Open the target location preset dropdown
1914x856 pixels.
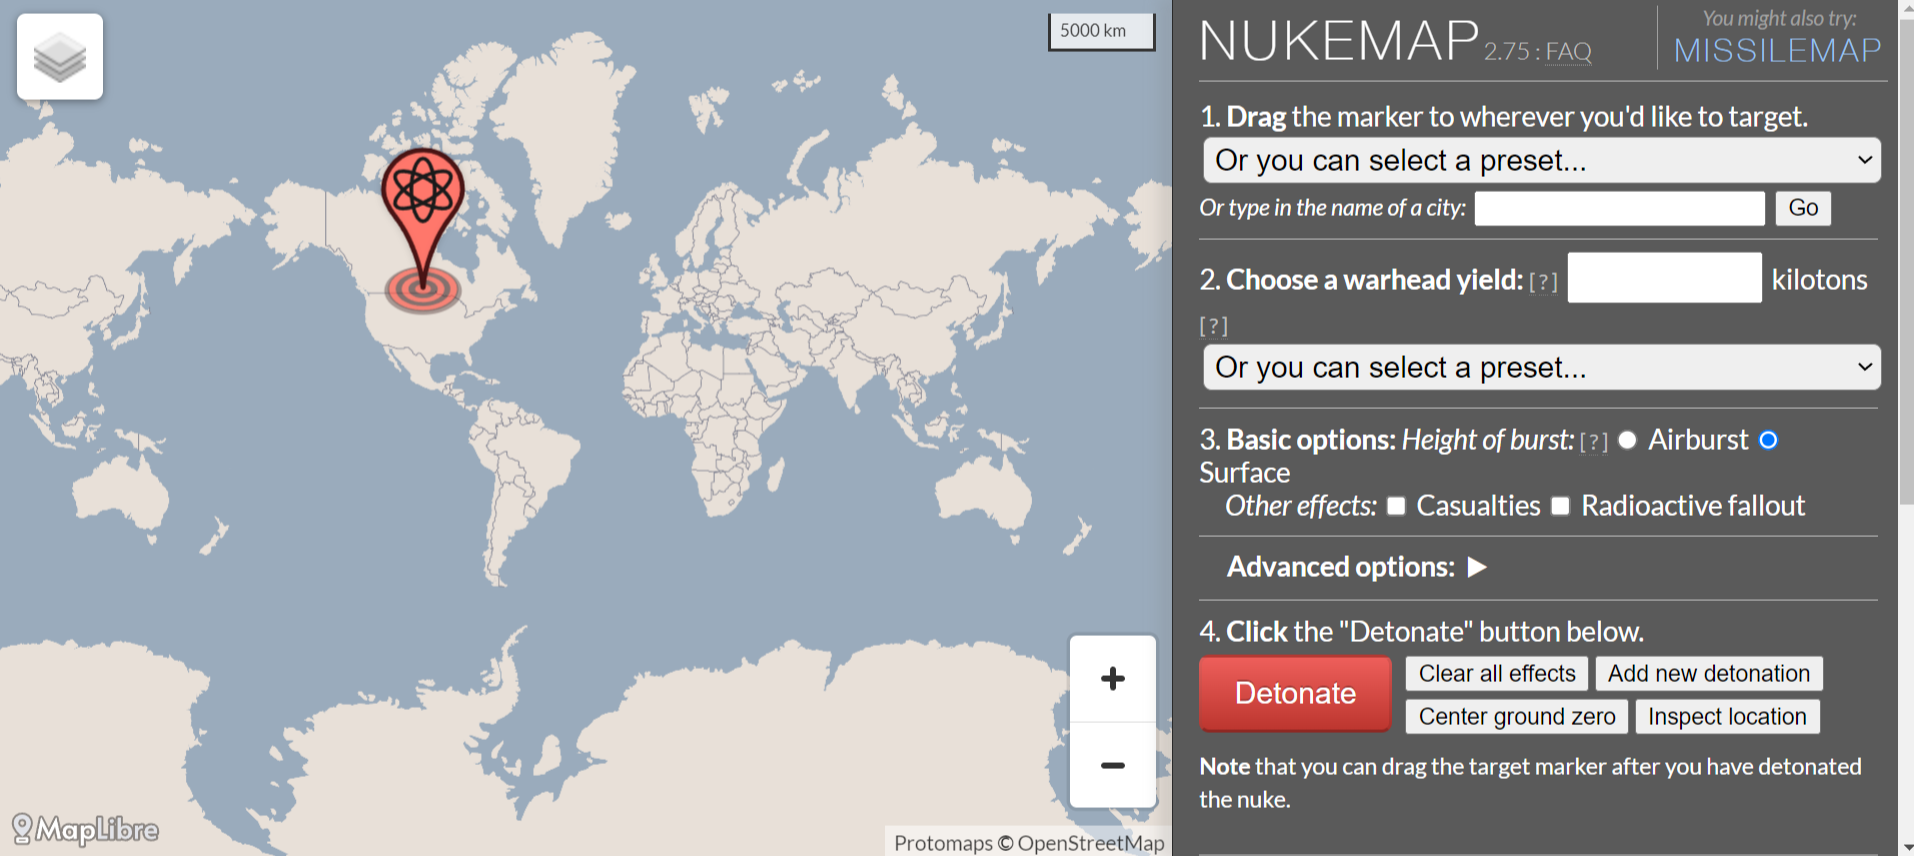[x=1541, y=161]
